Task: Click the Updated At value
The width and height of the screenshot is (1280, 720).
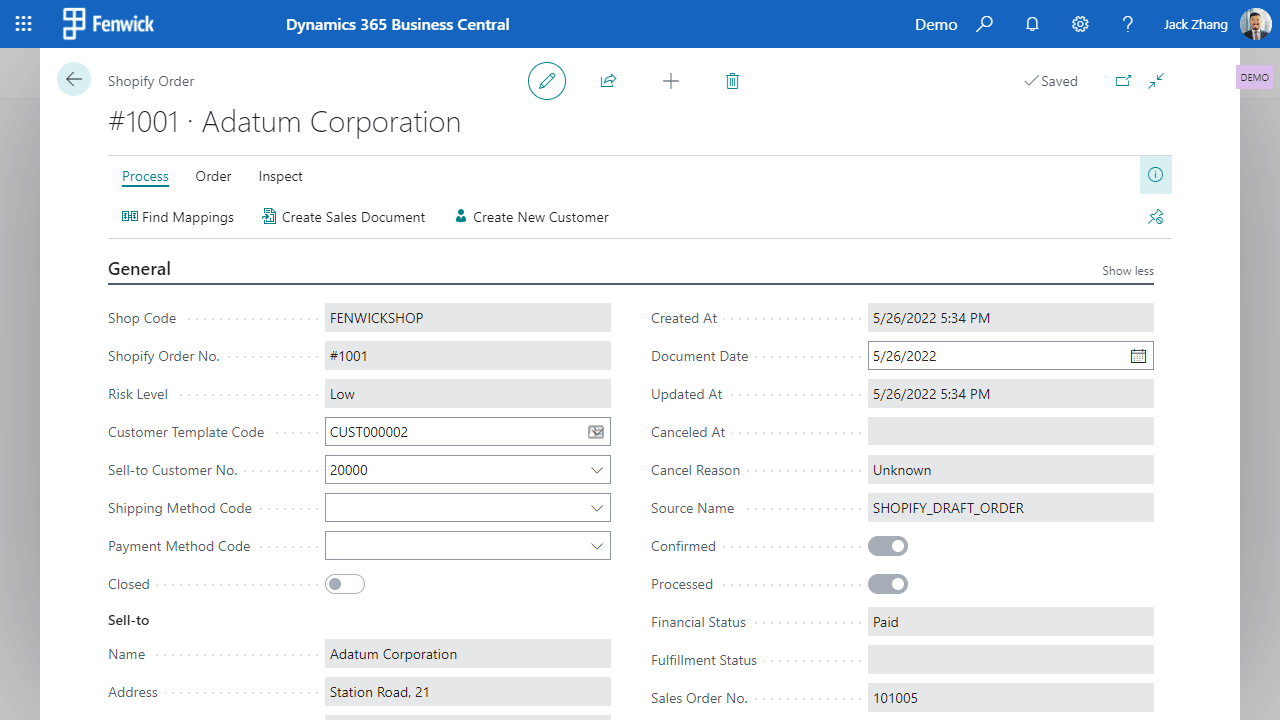Action: coord(1011,394)
